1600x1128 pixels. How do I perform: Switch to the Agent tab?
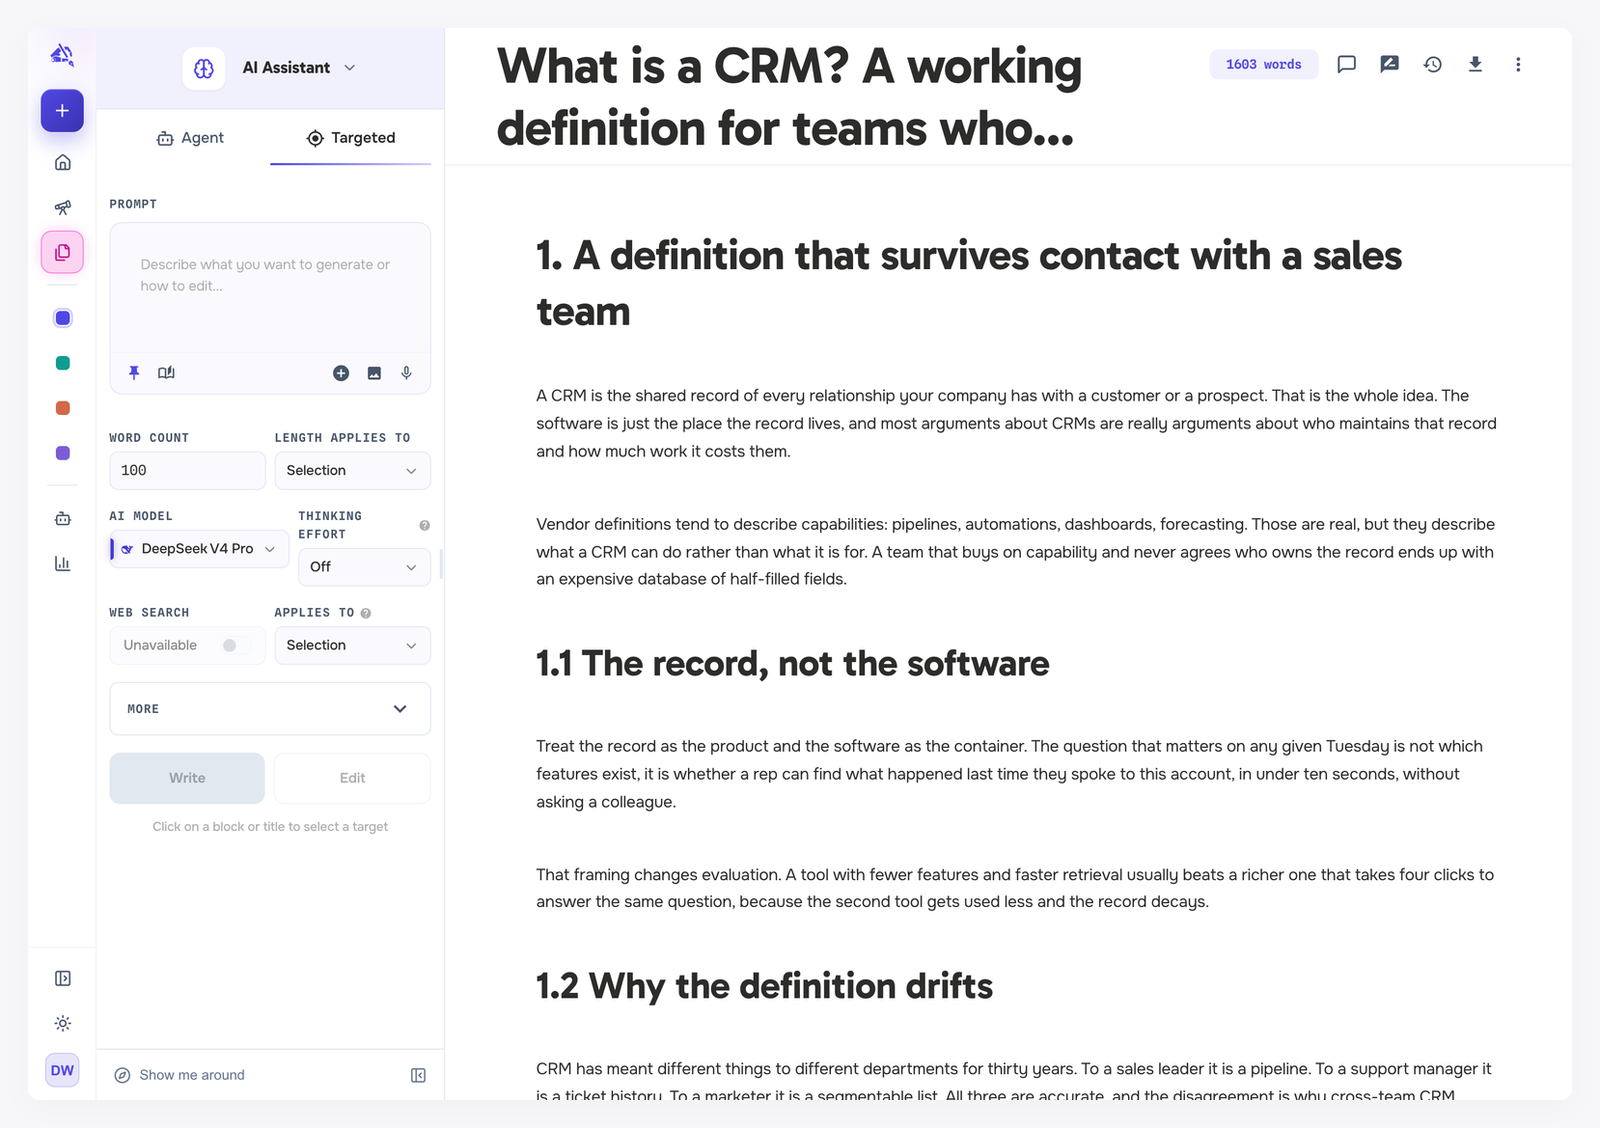[190, 138]
